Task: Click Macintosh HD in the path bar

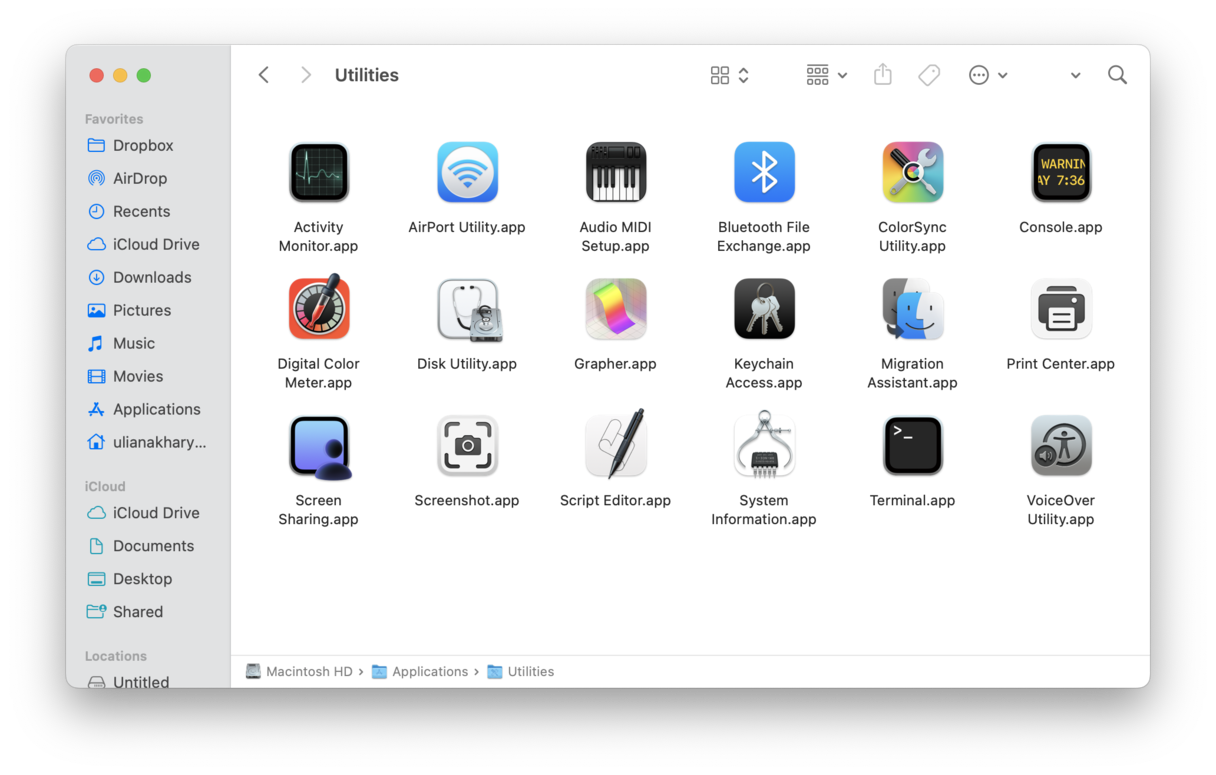Action: click(x=299, y=672)
